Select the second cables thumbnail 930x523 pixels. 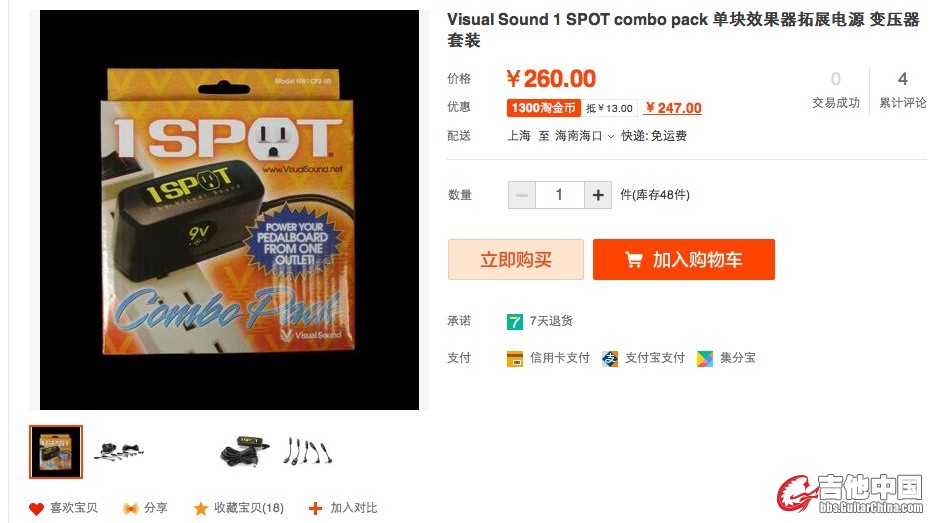tap(119, 452)
